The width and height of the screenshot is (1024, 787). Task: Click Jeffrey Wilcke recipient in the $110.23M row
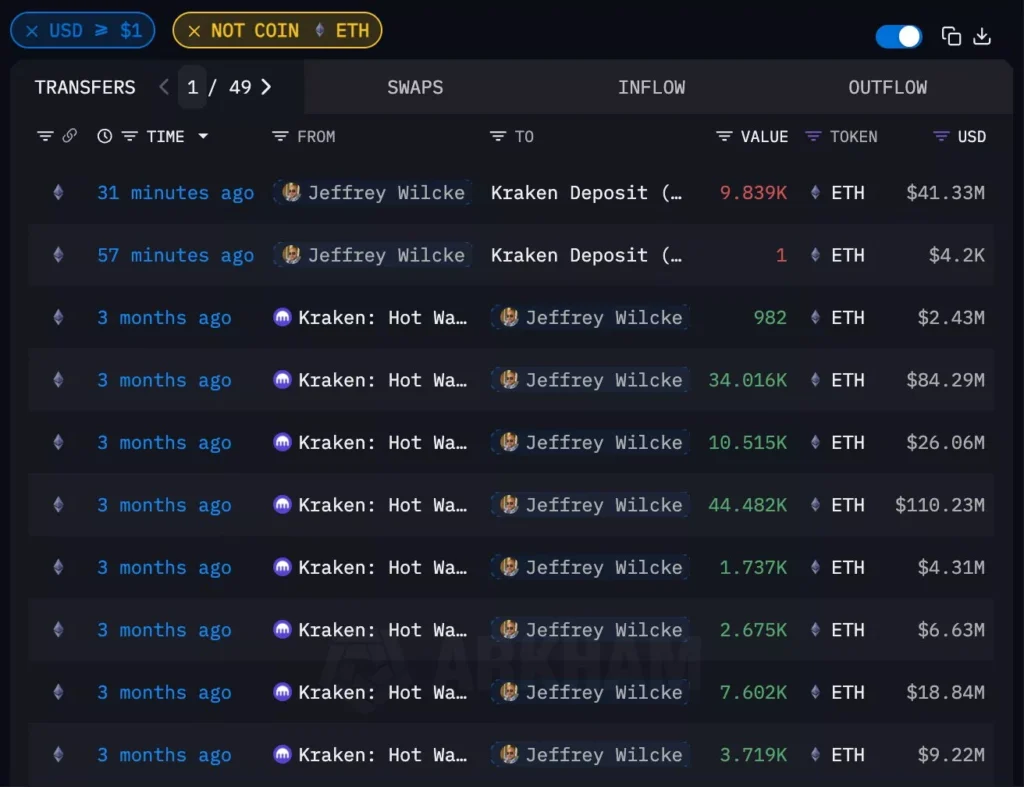coord(590,505)
